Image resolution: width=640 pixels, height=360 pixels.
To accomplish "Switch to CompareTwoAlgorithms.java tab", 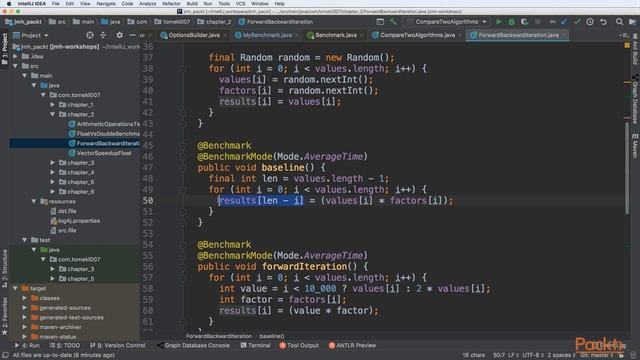I will (417, 35).
